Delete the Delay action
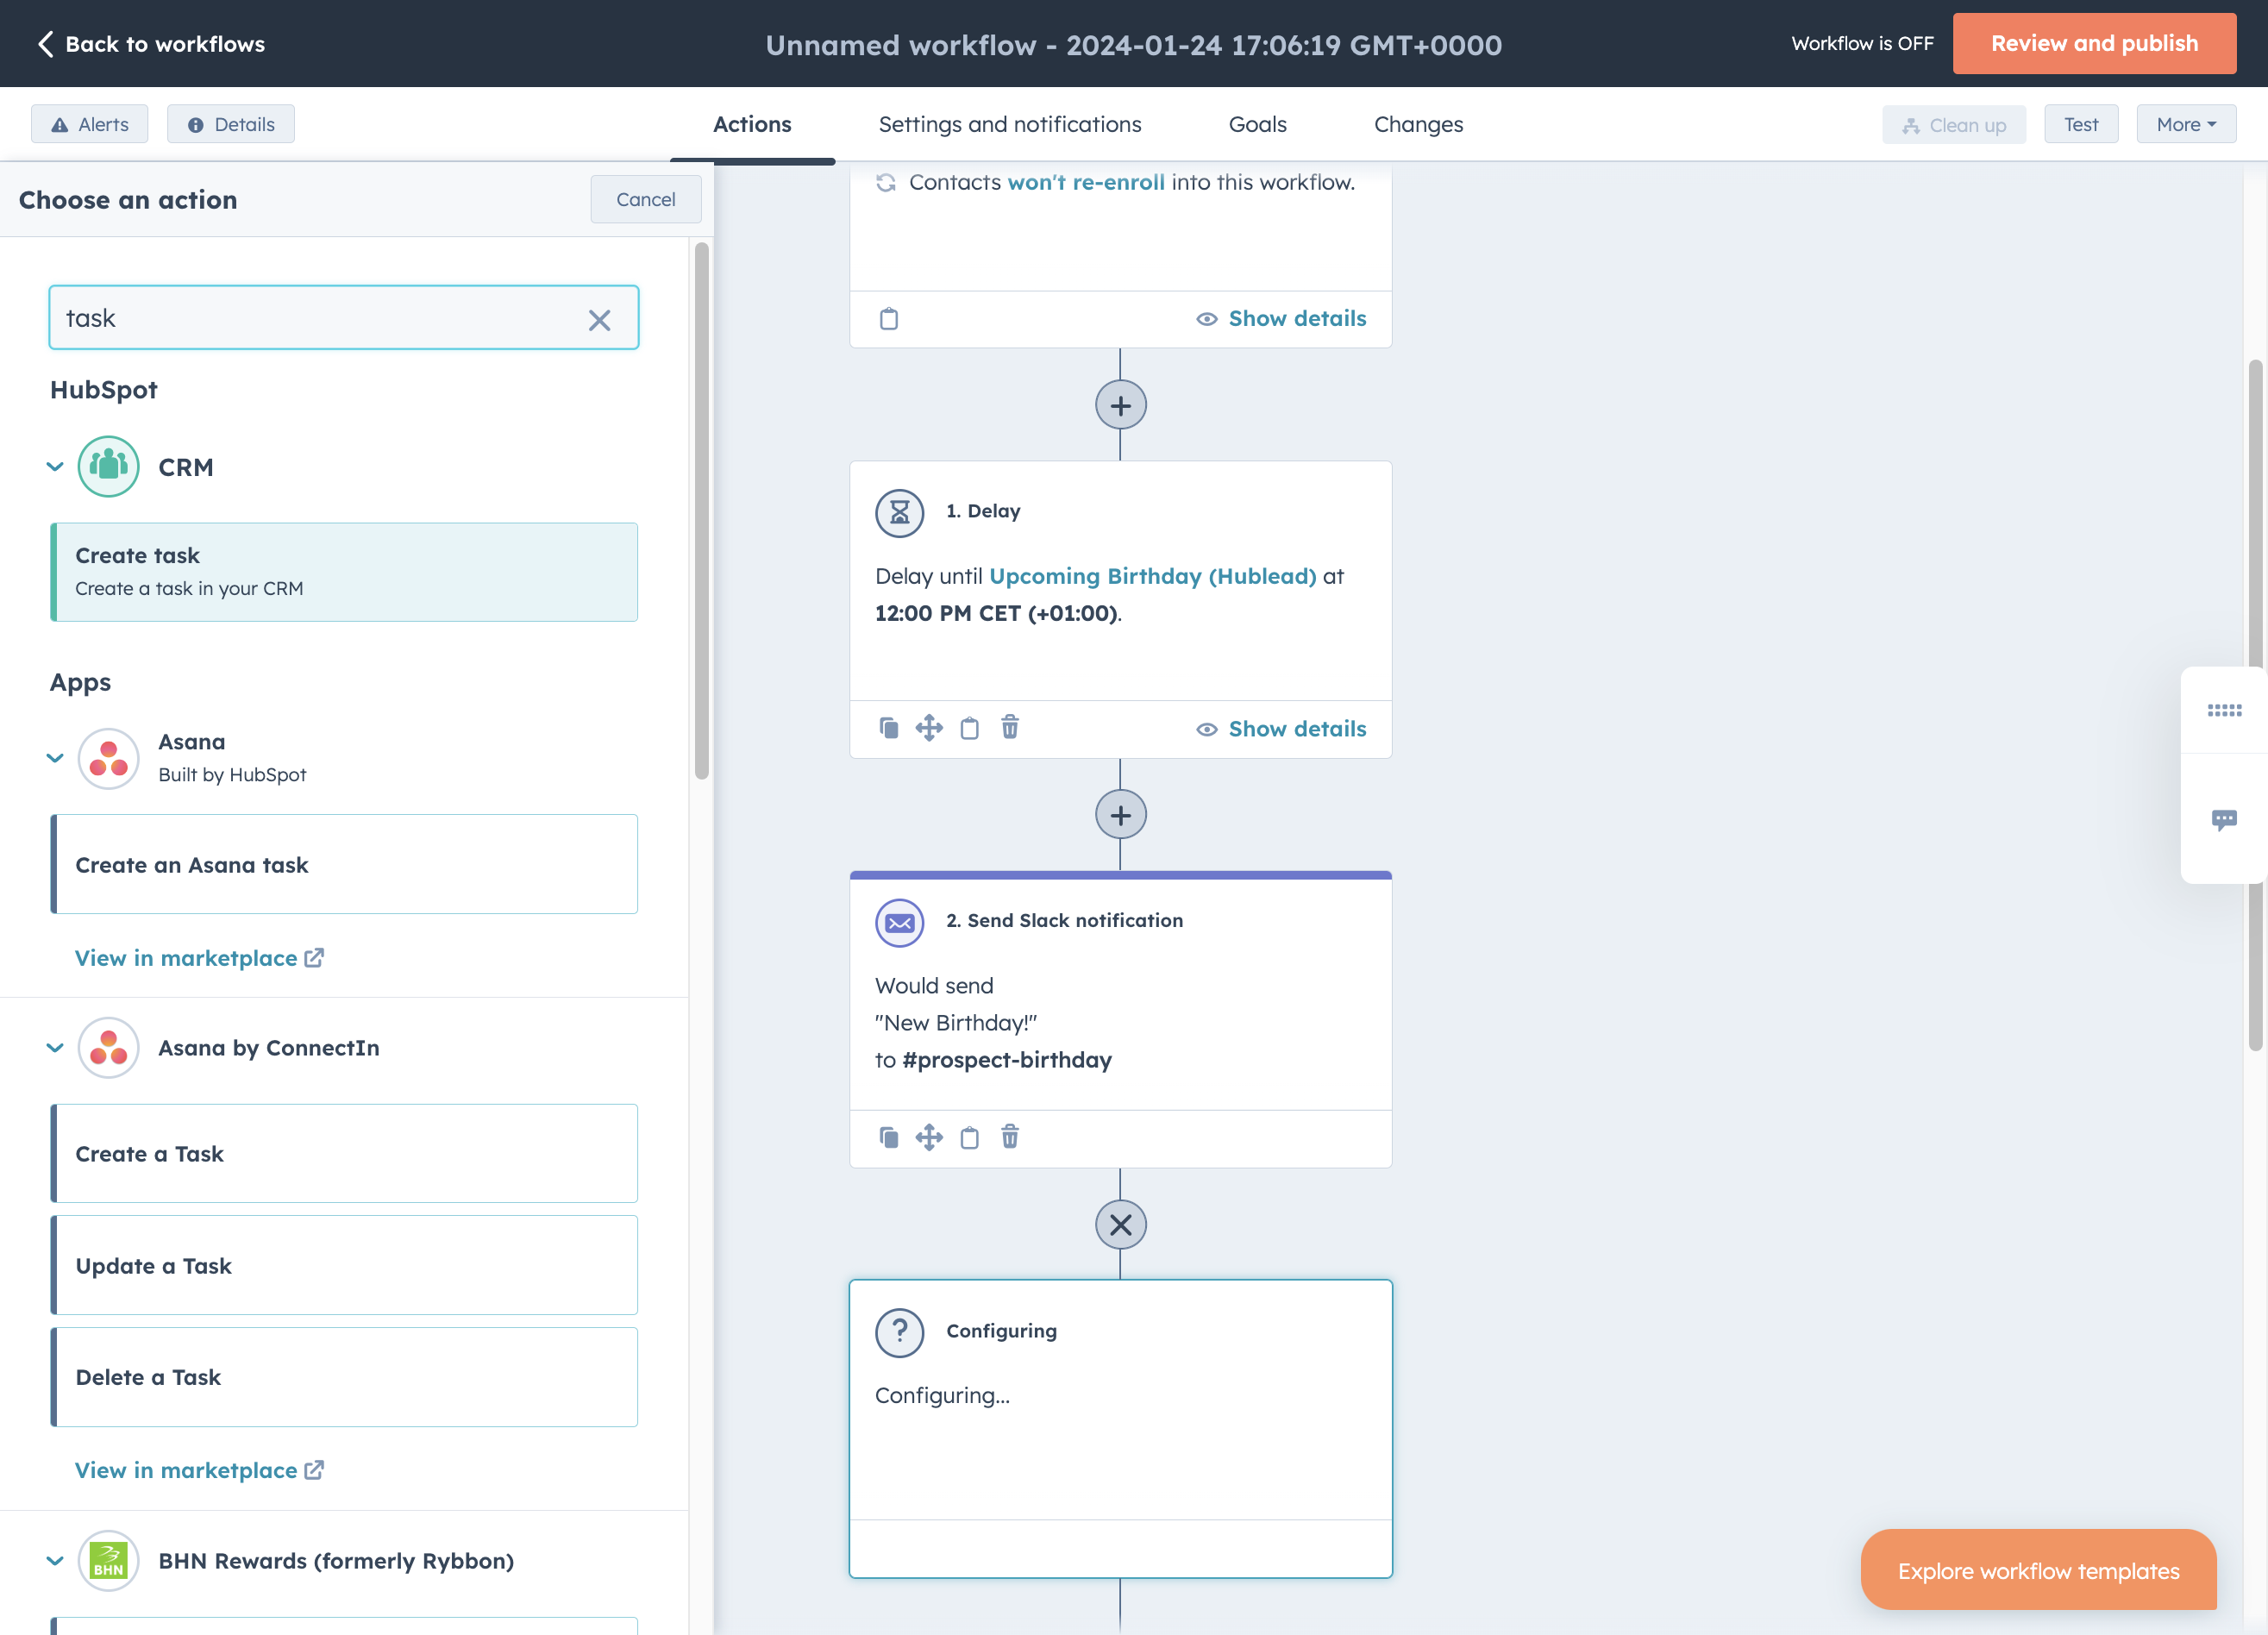The width and height of the screenshot is (2268, 1635). coord(1010,727)
